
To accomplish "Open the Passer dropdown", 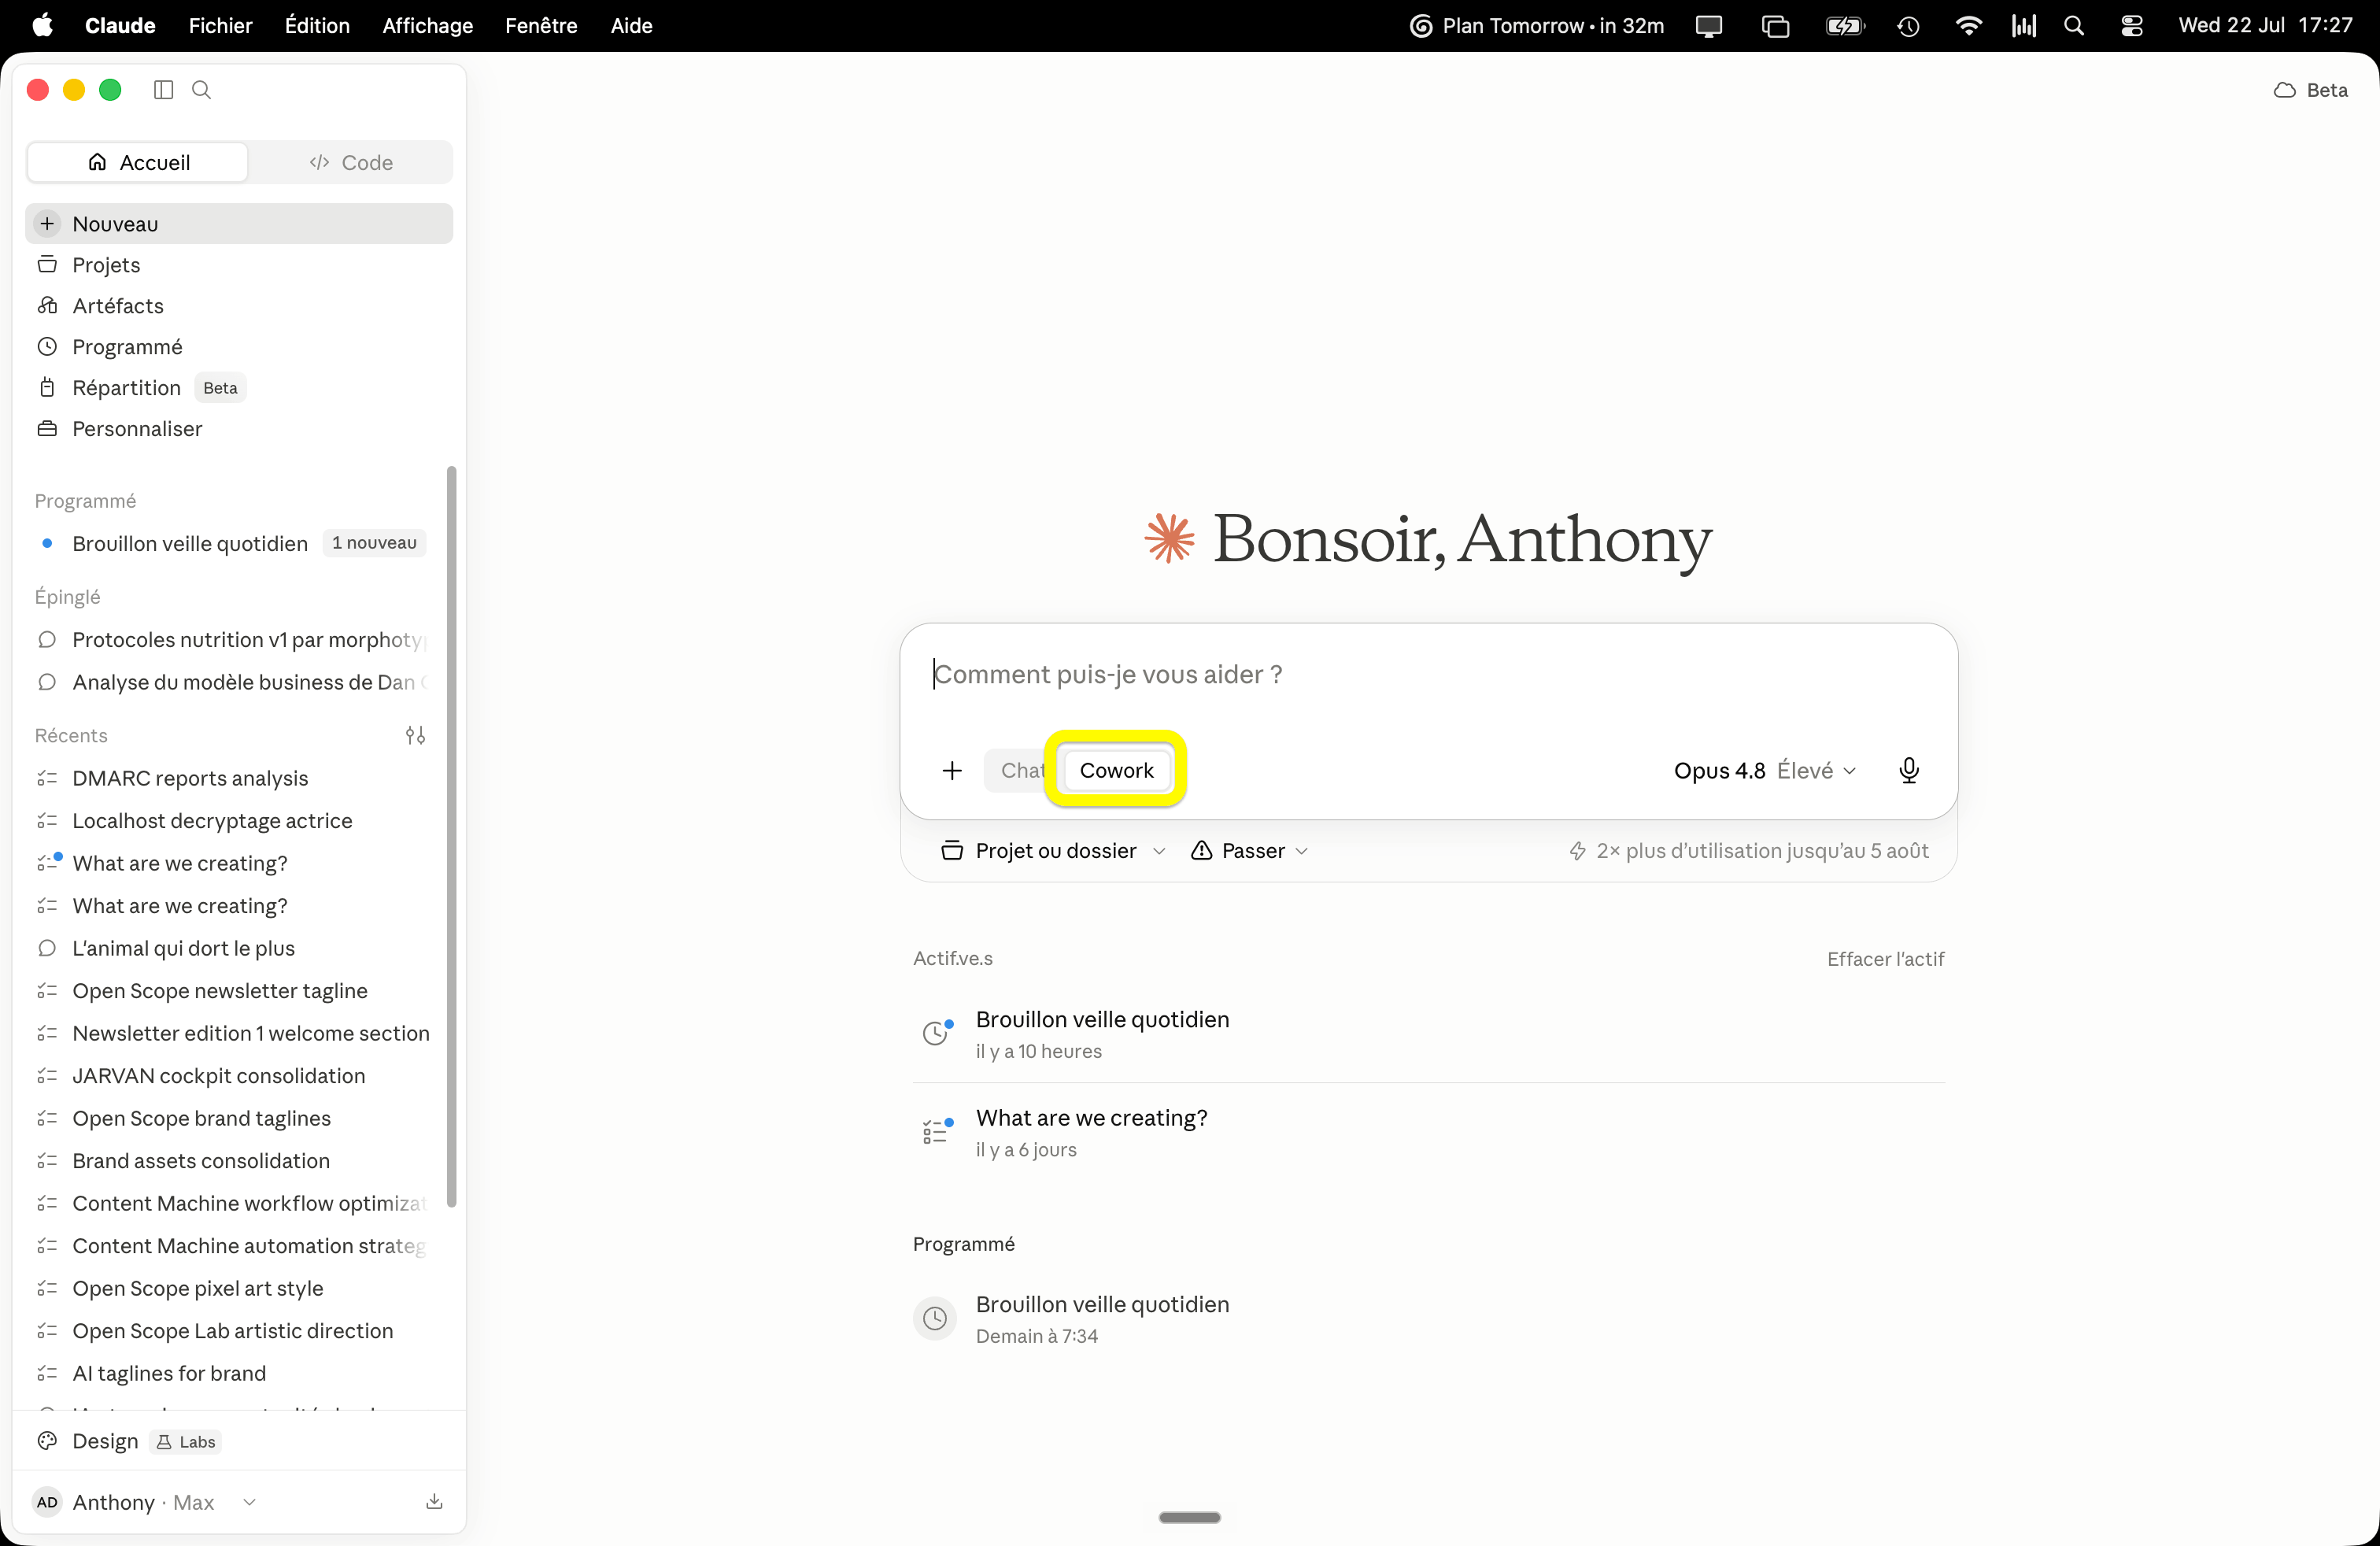I will 1249,851.
